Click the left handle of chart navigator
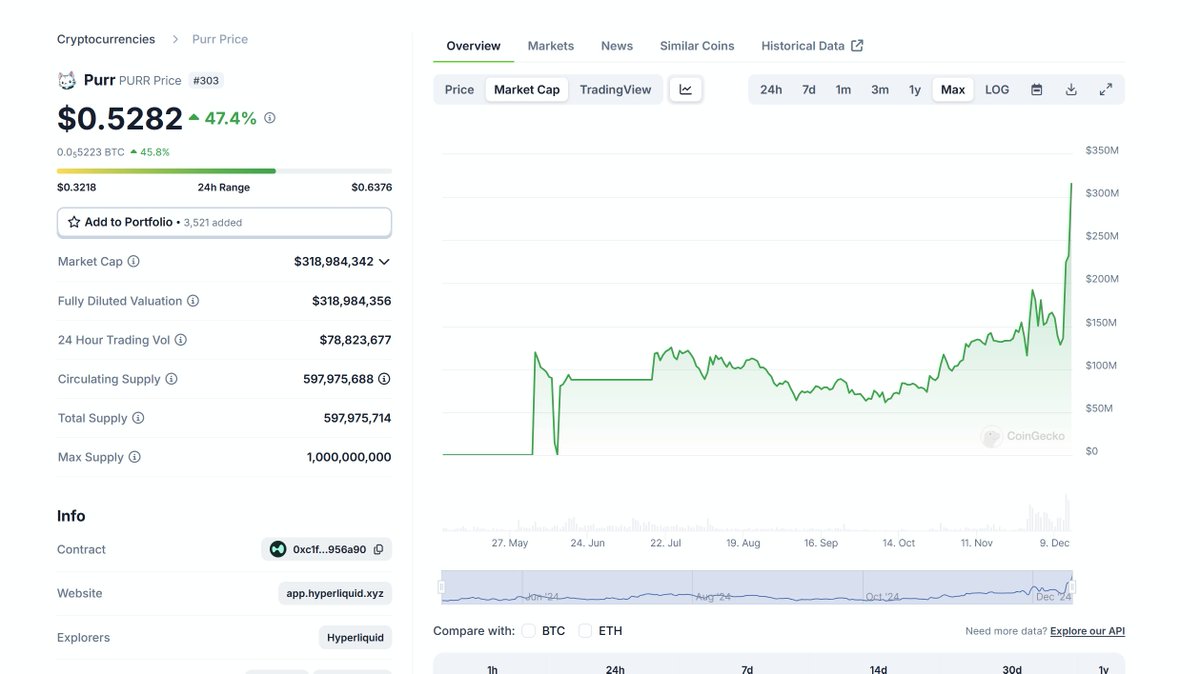The height and width of the screenshot is (674, 1200). pyautogui.click(x=442, y=587)
